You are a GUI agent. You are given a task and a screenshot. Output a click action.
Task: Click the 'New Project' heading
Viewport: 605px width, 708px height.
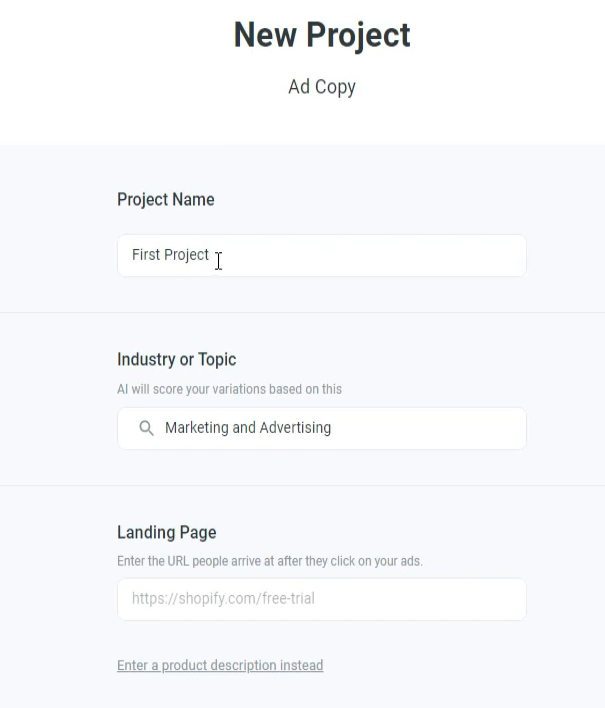click(x=321, y=35)
